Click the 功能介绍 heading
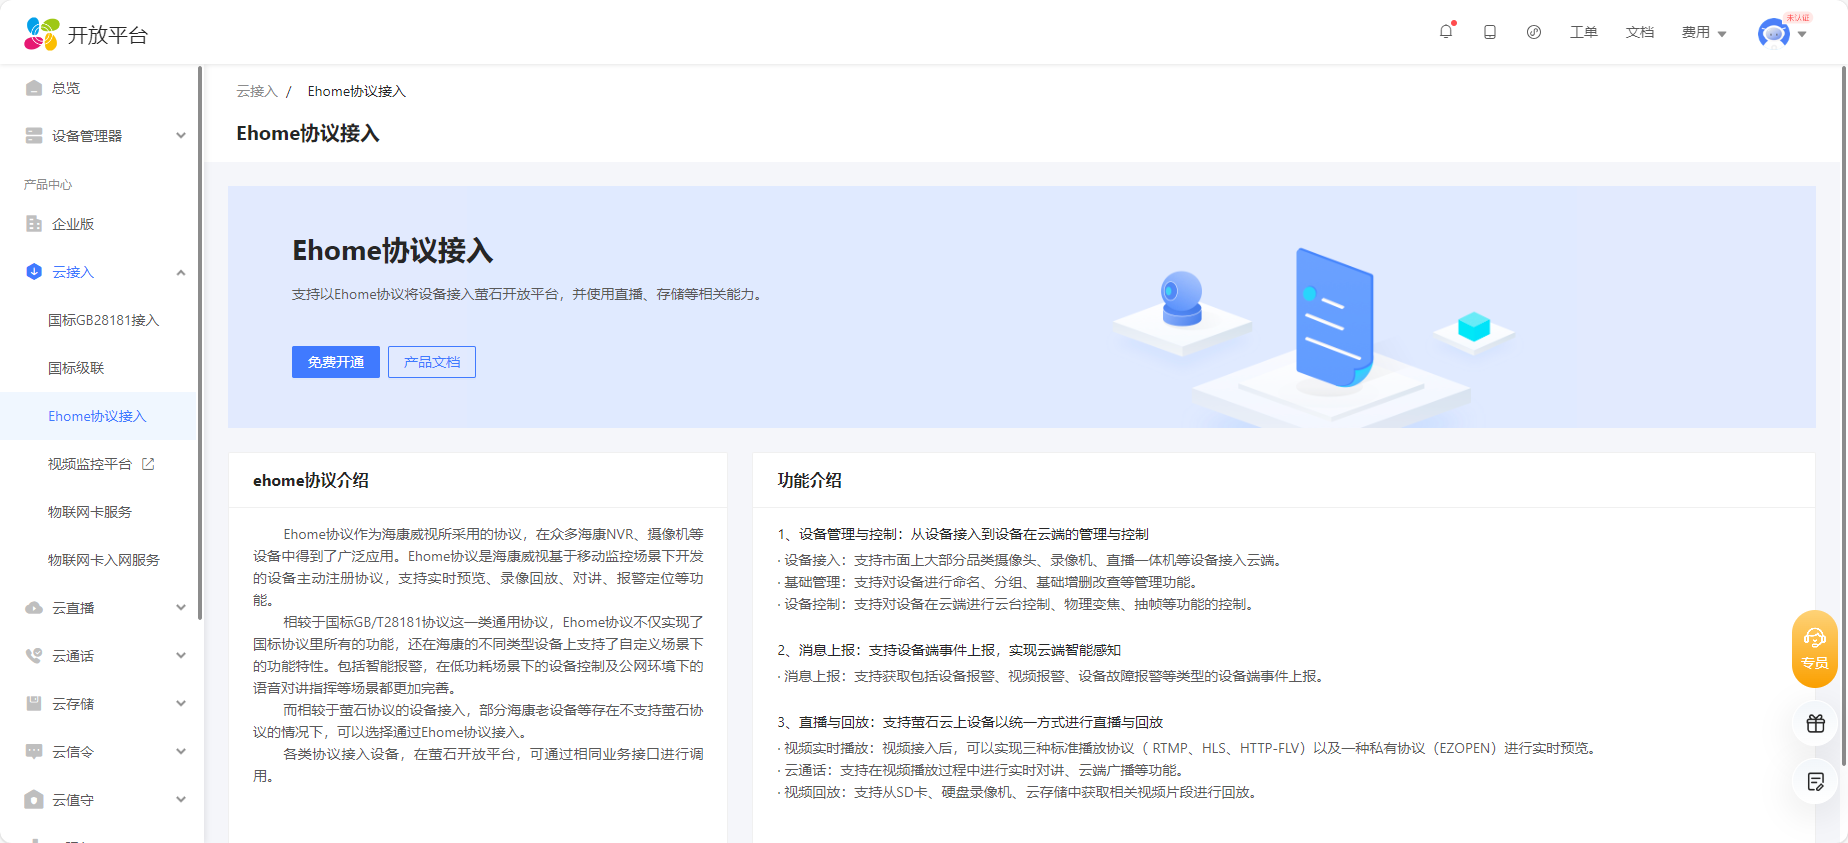 coord(810,480)
